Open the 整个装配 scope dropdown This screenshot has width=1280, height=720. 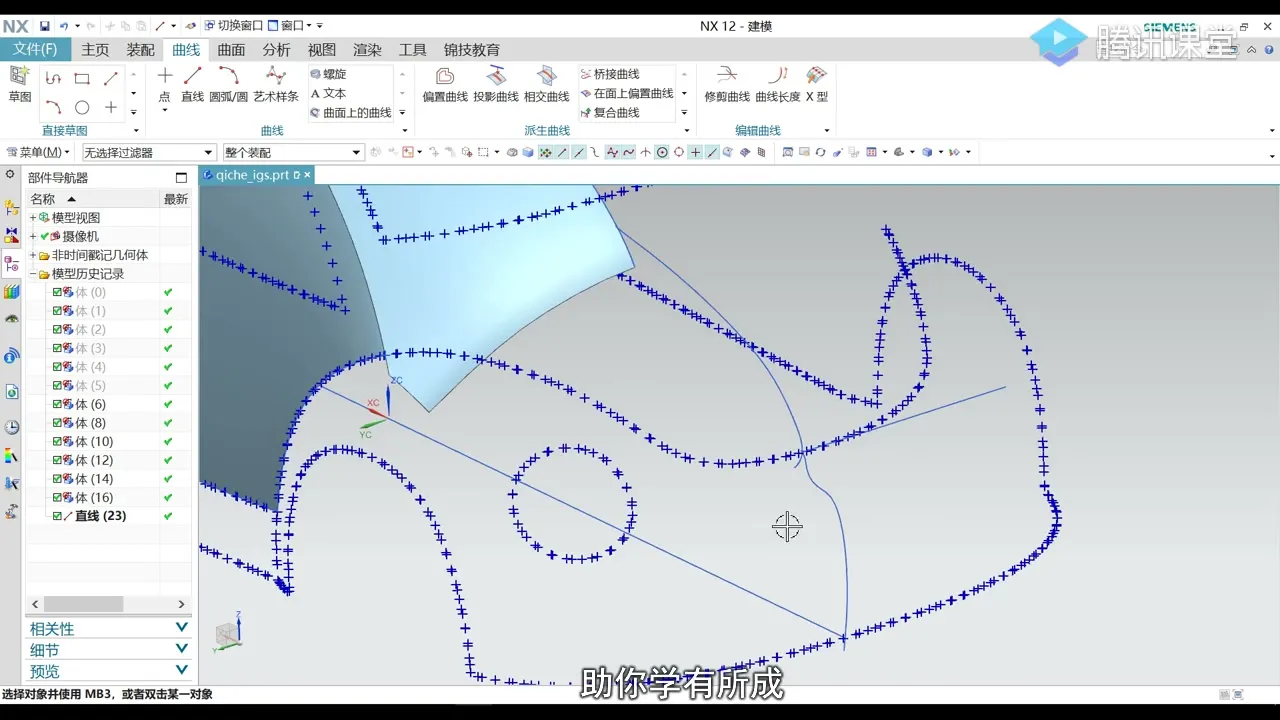[355, 152]
